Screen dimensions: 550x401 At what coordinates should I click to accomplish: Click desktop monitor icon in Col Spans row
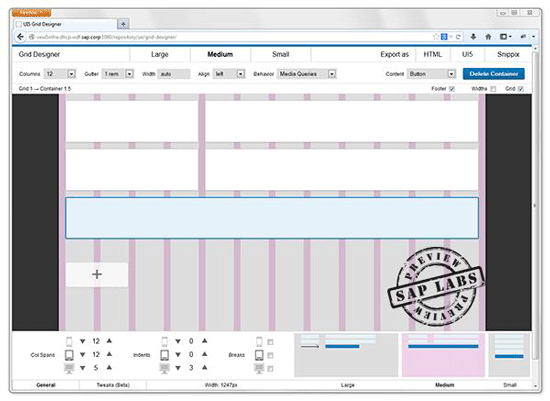point(69,368)
